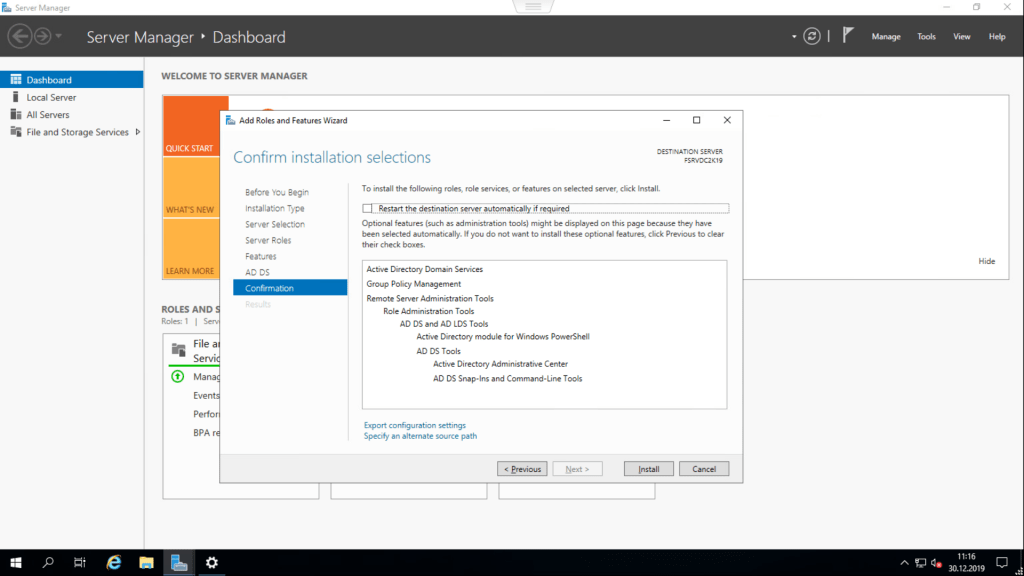This screenshot has width=1024, height=576.
Task: Click the Server Manager taskbar icon
Action: [x=179, y=563]
